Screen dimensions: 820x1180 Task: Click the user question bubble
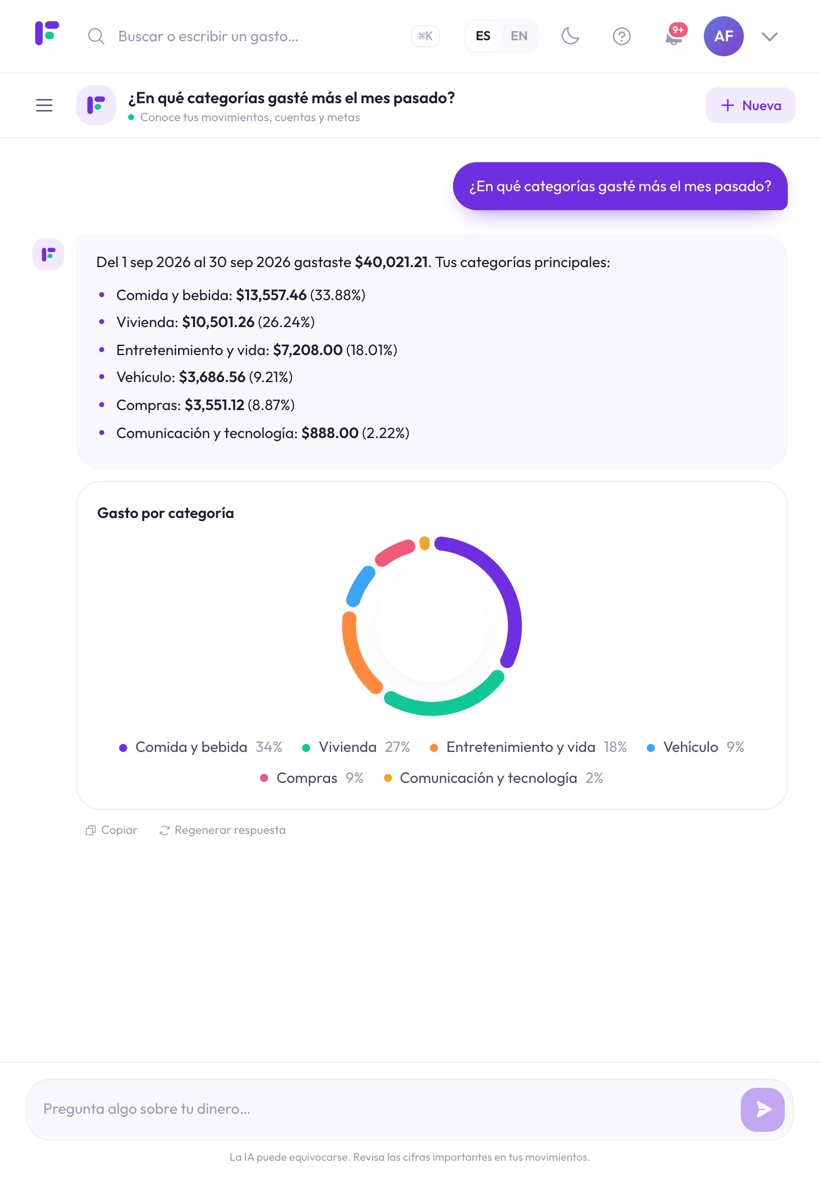pos(620,186)
